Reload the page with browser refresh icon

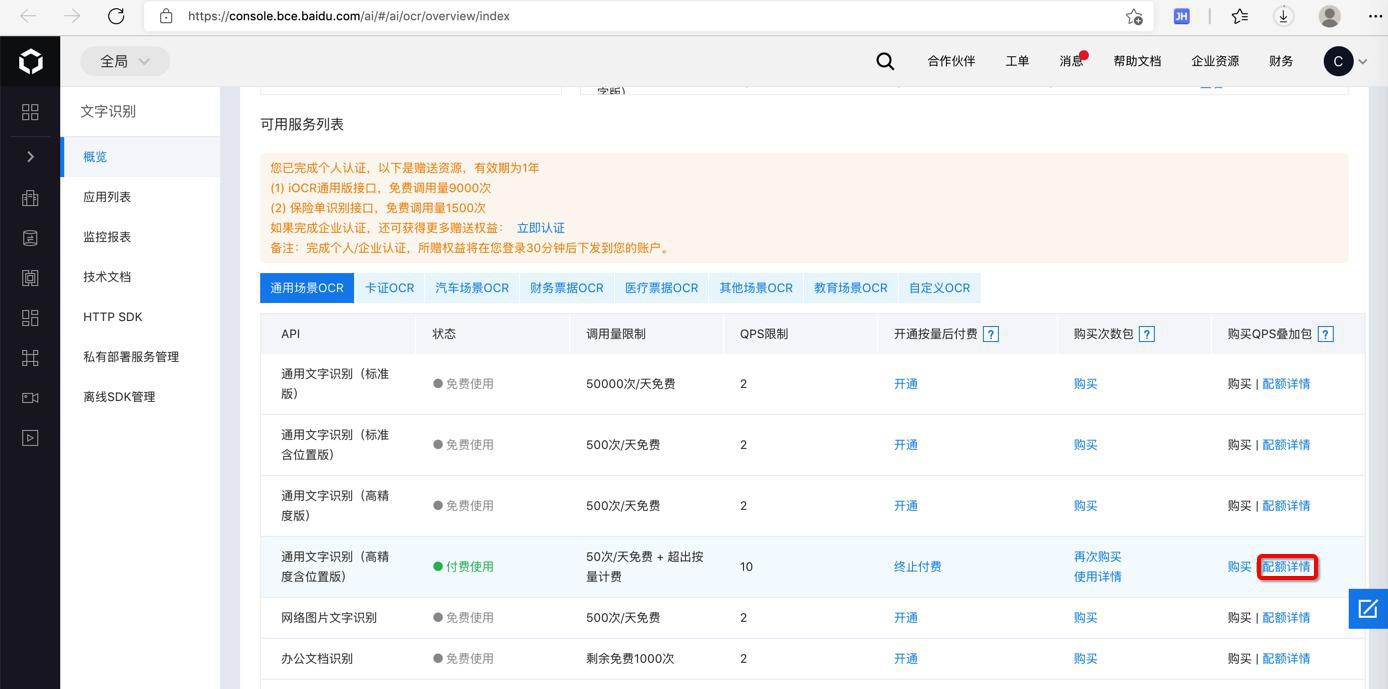(116, 16)
